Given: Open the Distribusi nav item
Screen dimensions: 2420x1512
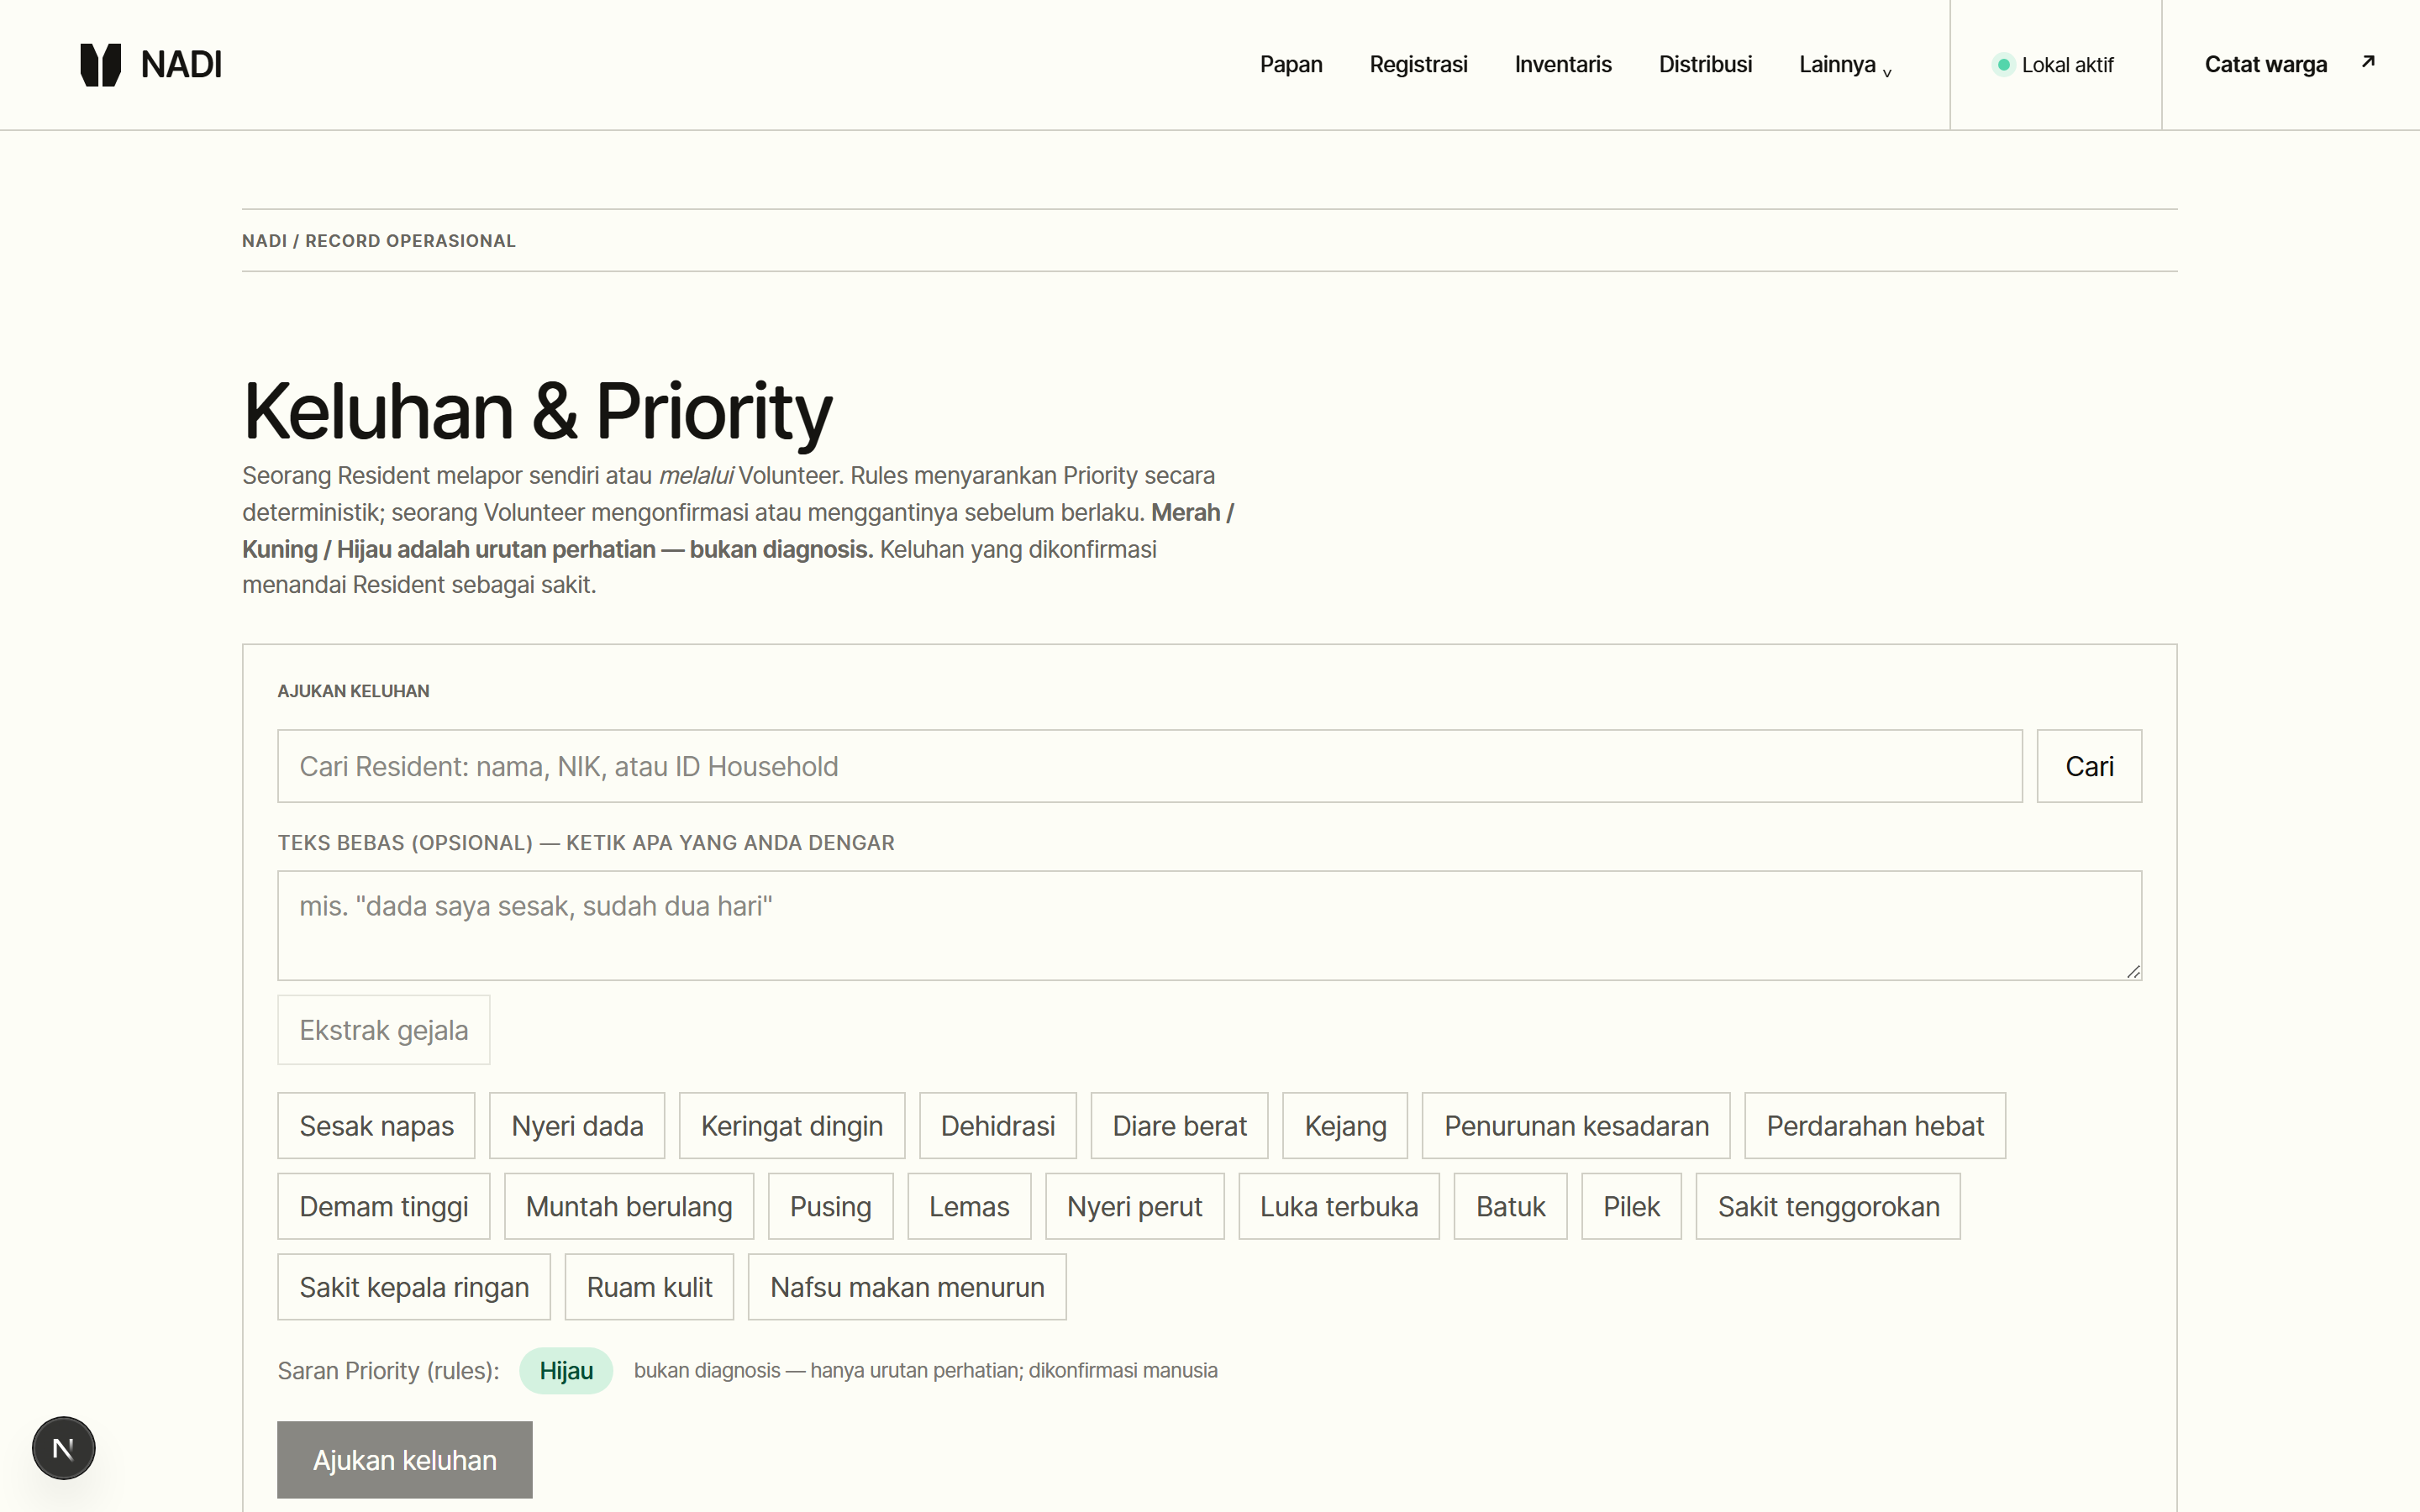Looking at the screenshot, I should point(1705,65).
